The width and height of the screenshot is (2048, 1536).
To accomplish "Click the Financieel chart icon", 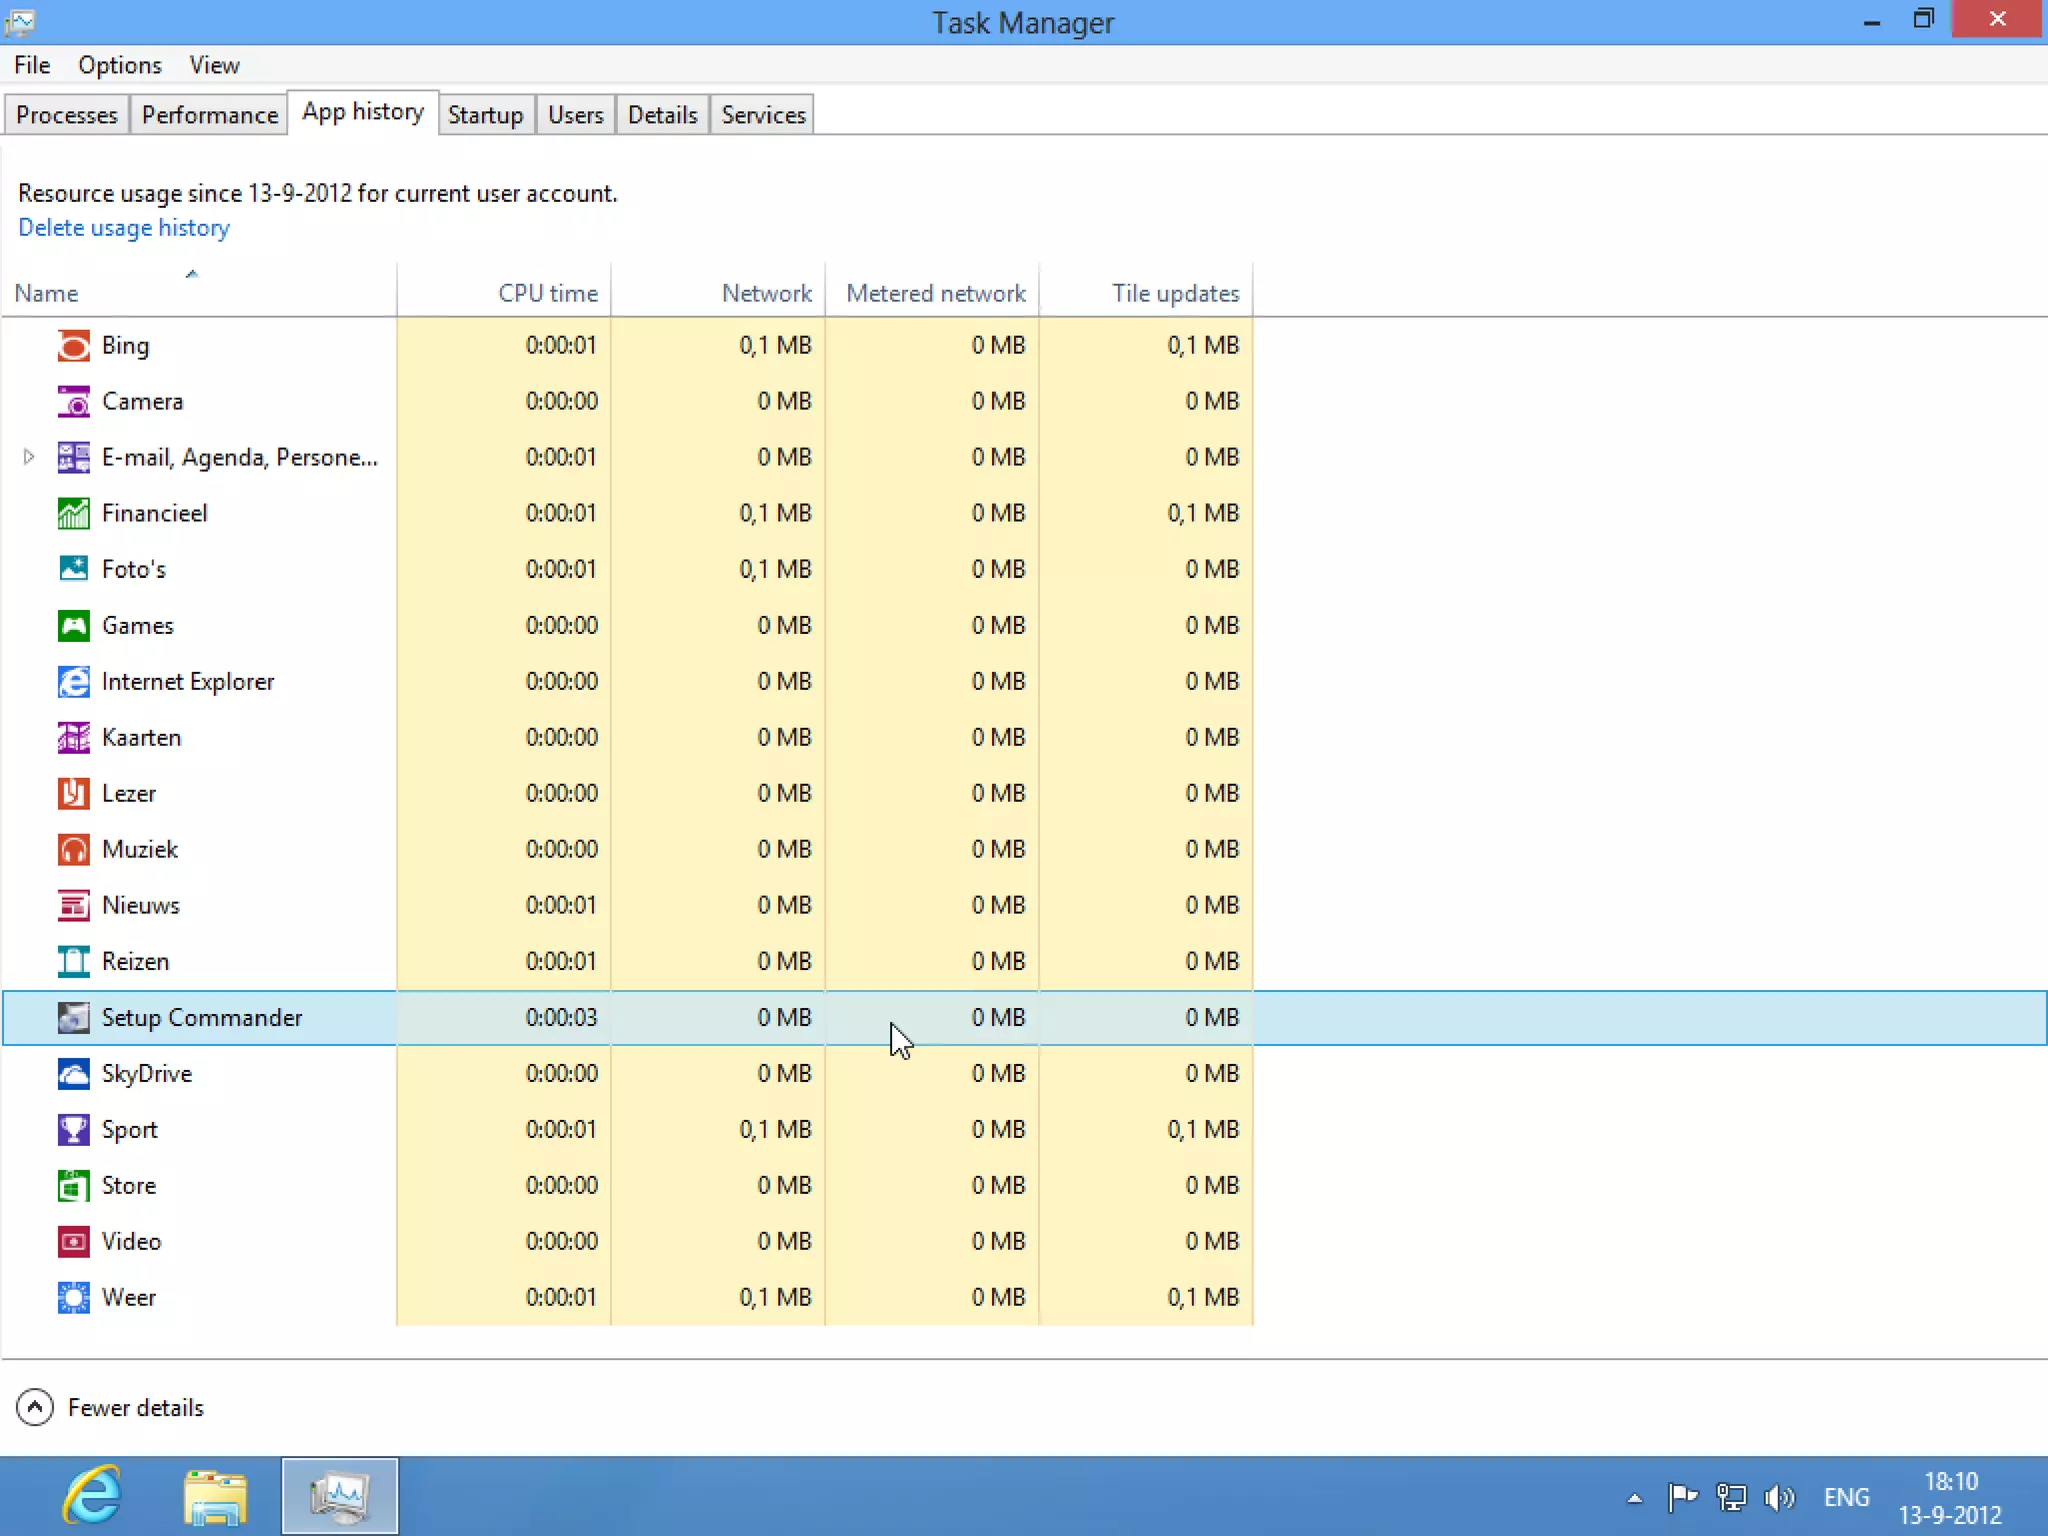I will tap(73, 514).
